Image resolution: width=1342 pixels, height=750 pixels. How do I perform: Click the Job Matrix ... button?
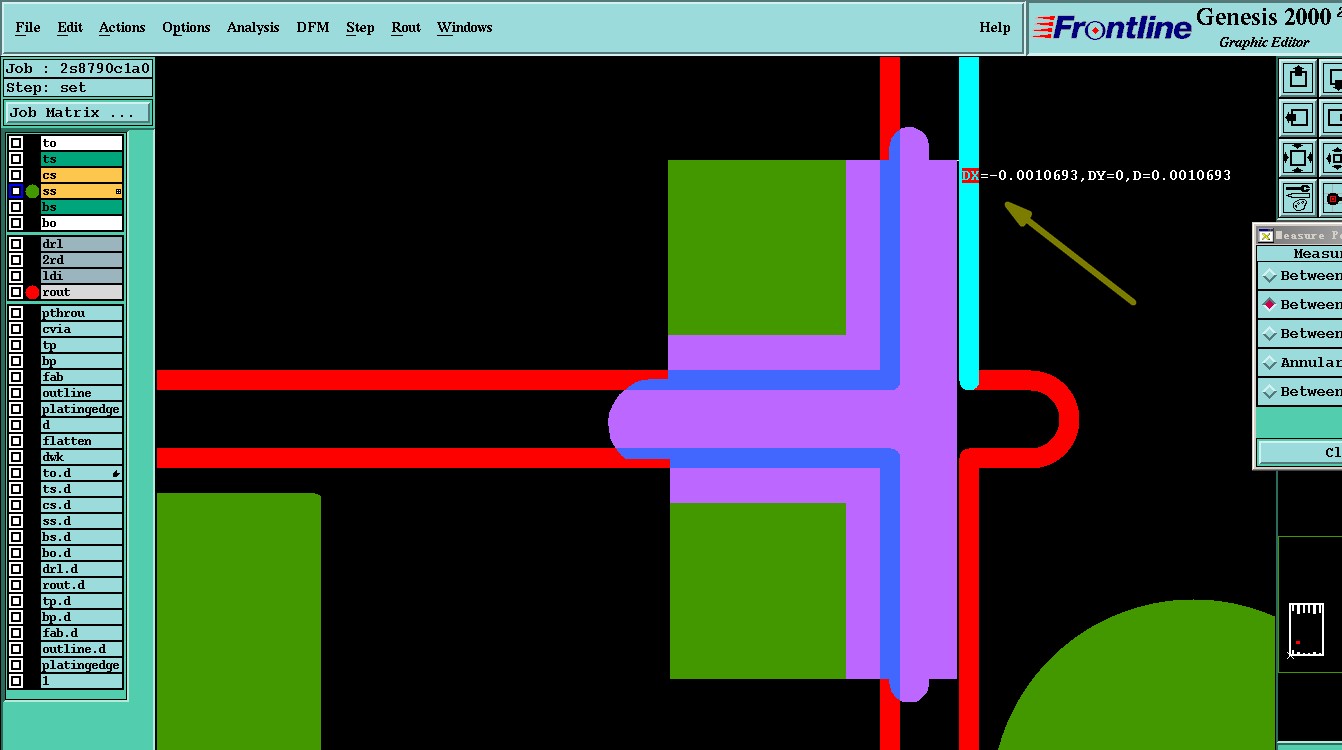[x=78, y=113]
